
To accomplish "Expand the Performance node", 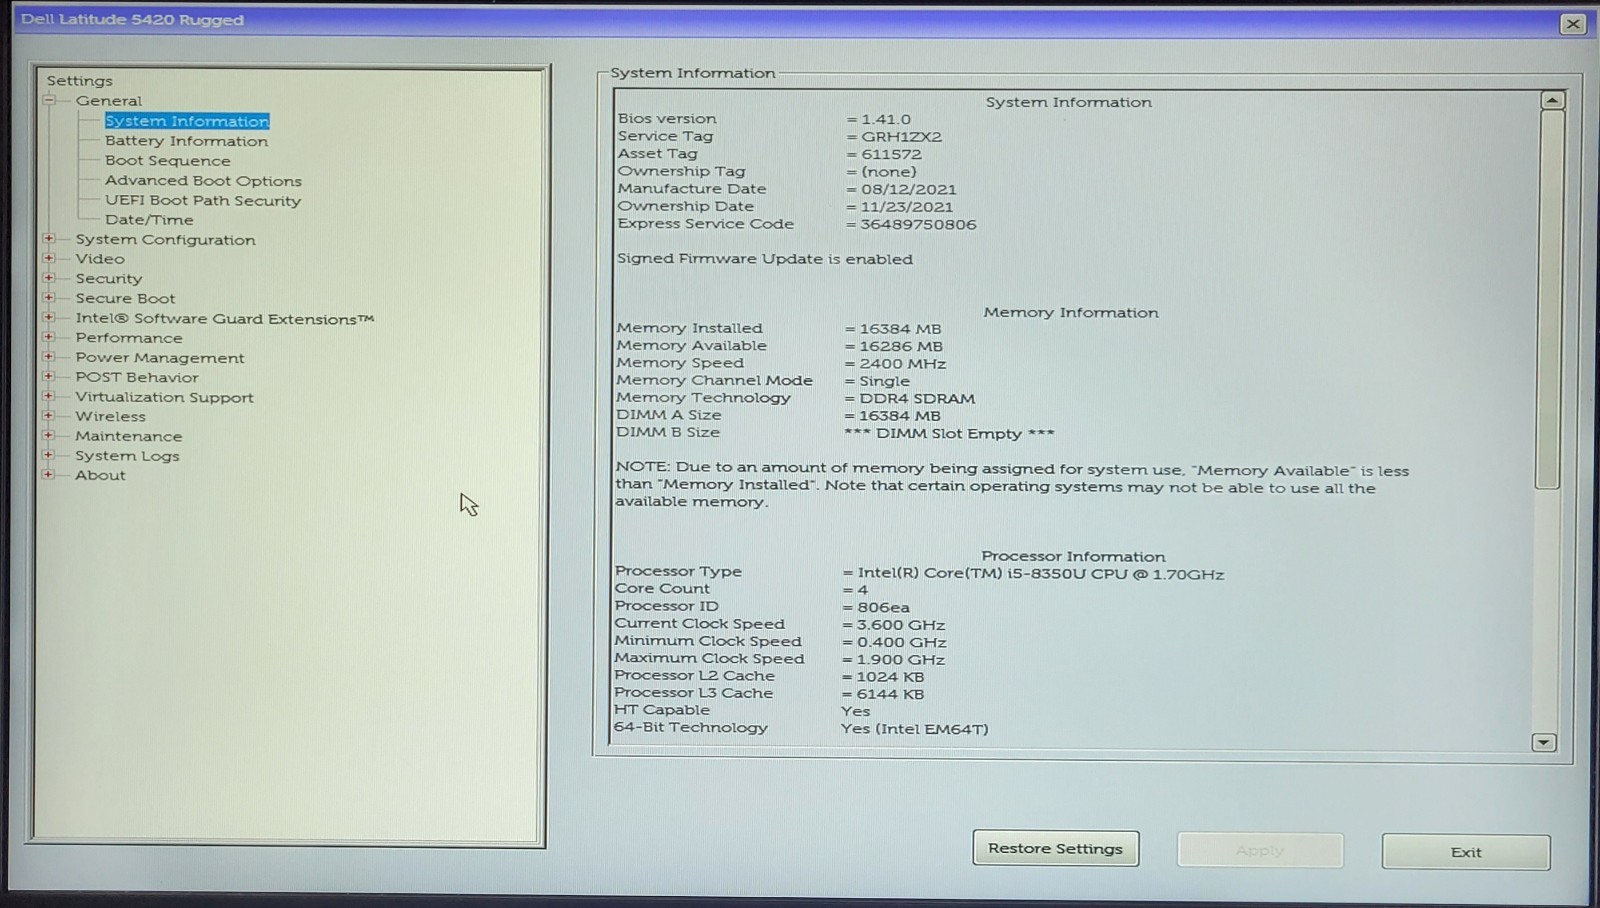I will pos(49,337).
